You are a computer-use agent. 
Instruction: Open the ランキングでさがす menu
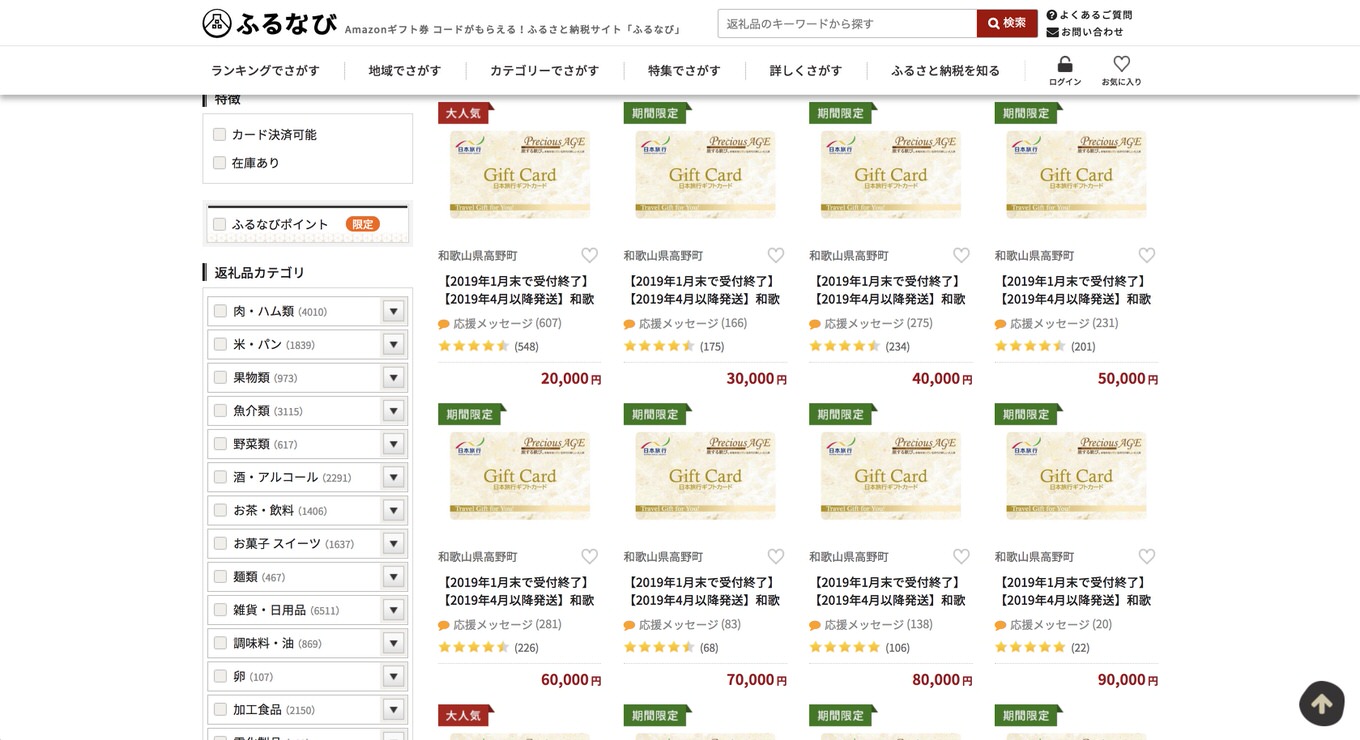(x=265, y=70)
